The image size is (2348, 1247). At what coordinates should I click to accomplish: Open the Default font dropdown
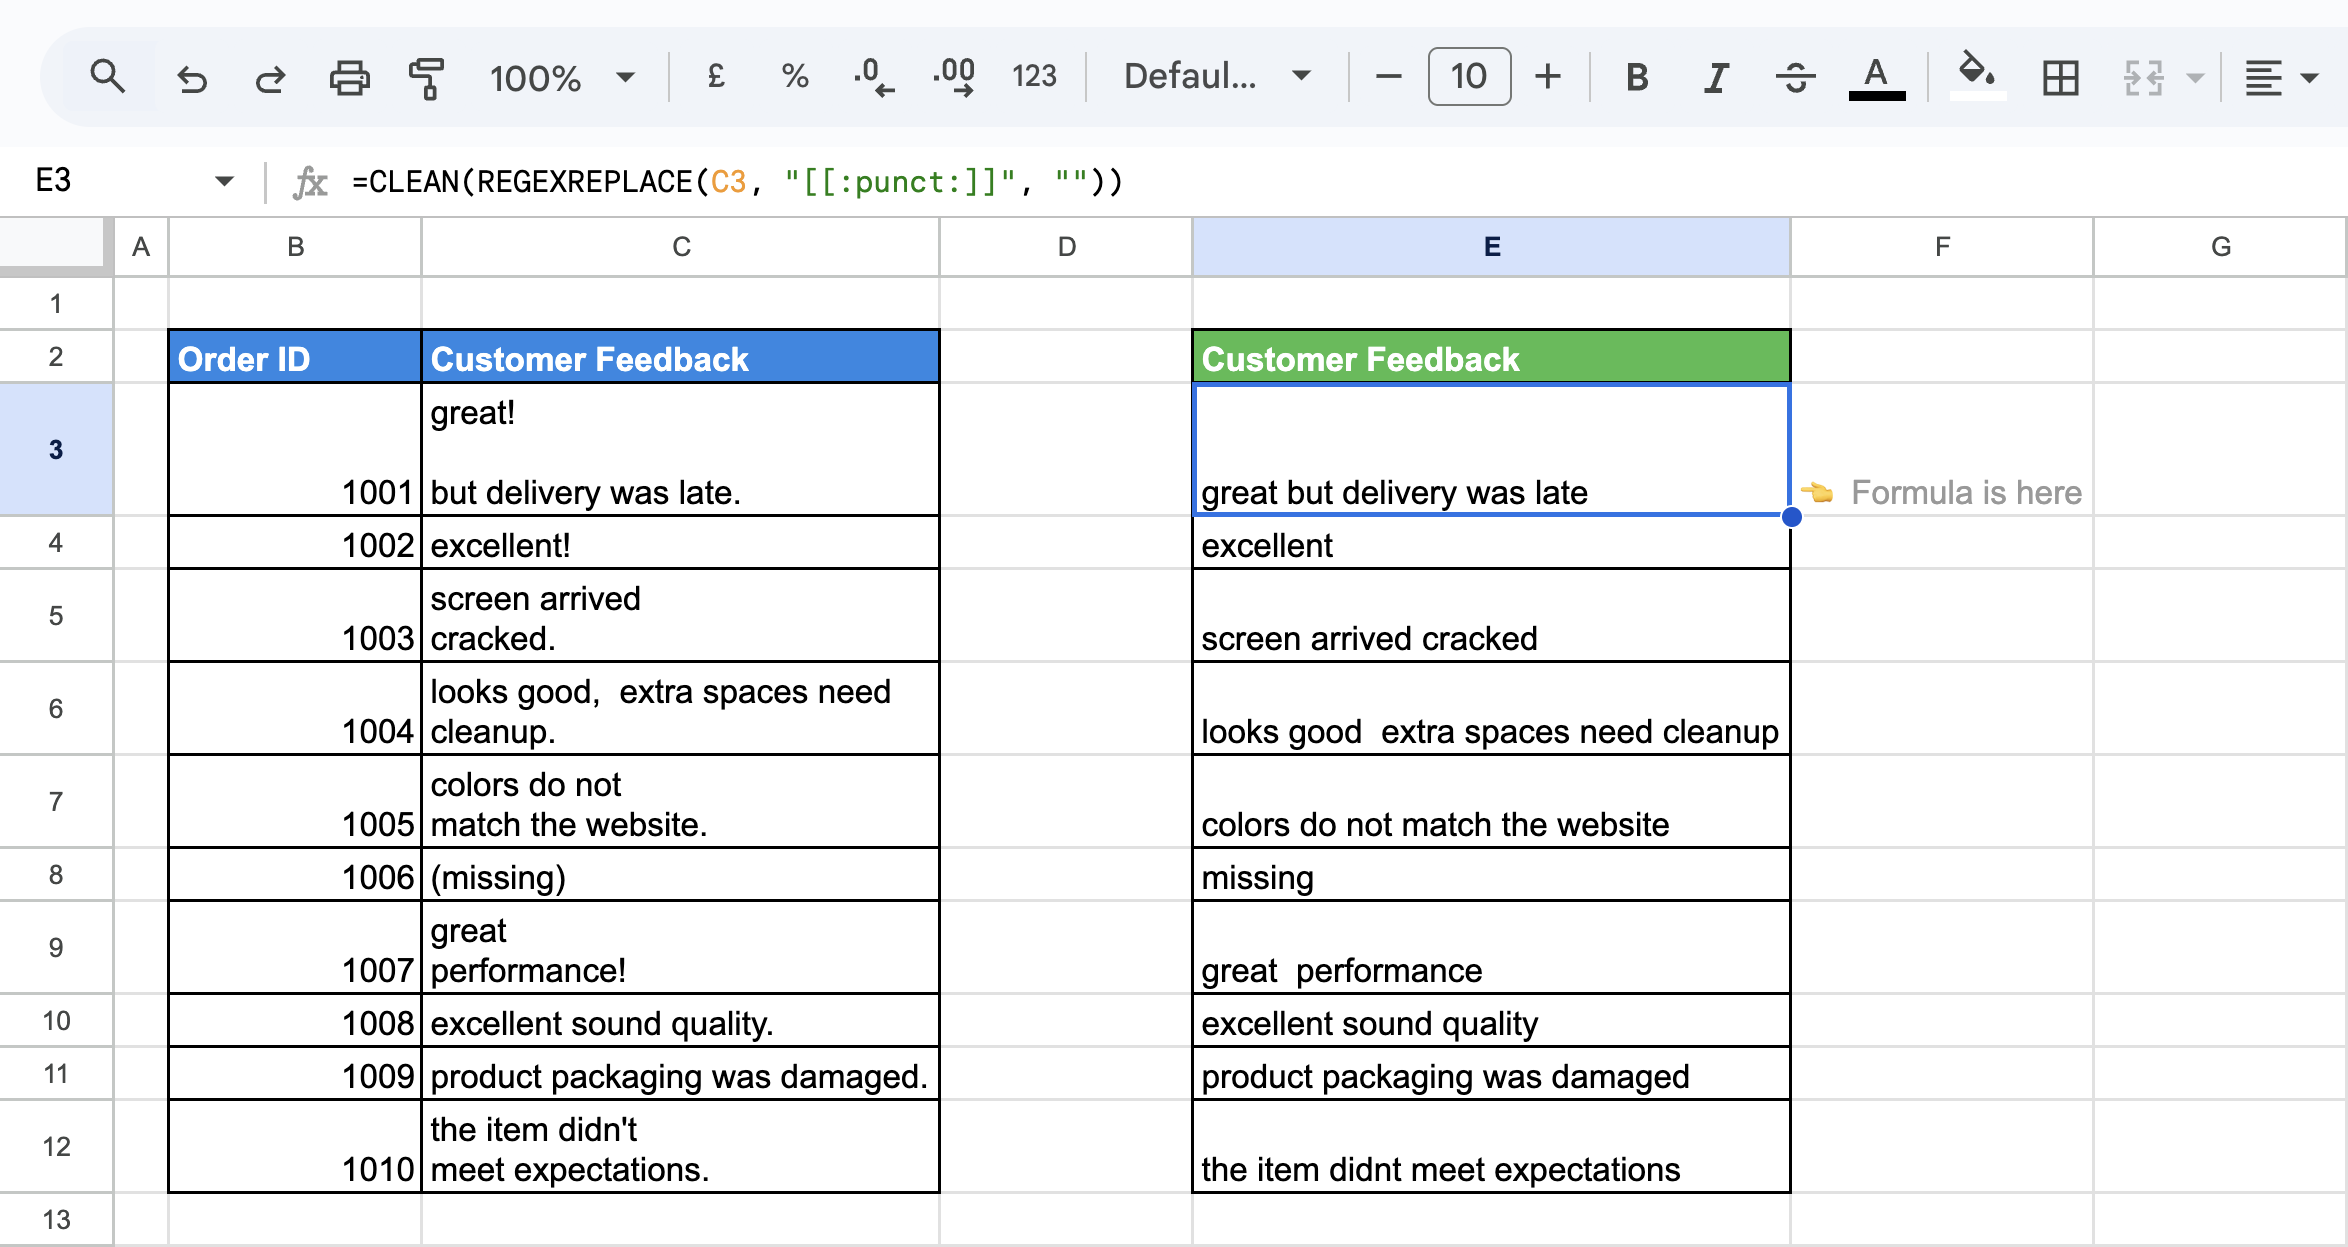1216,76
